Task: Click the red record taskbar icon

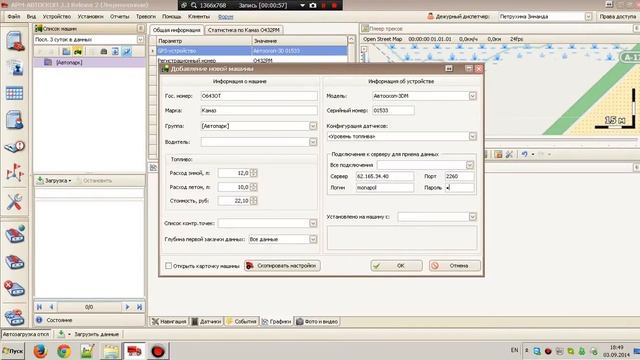Action: tap(158, 351)
